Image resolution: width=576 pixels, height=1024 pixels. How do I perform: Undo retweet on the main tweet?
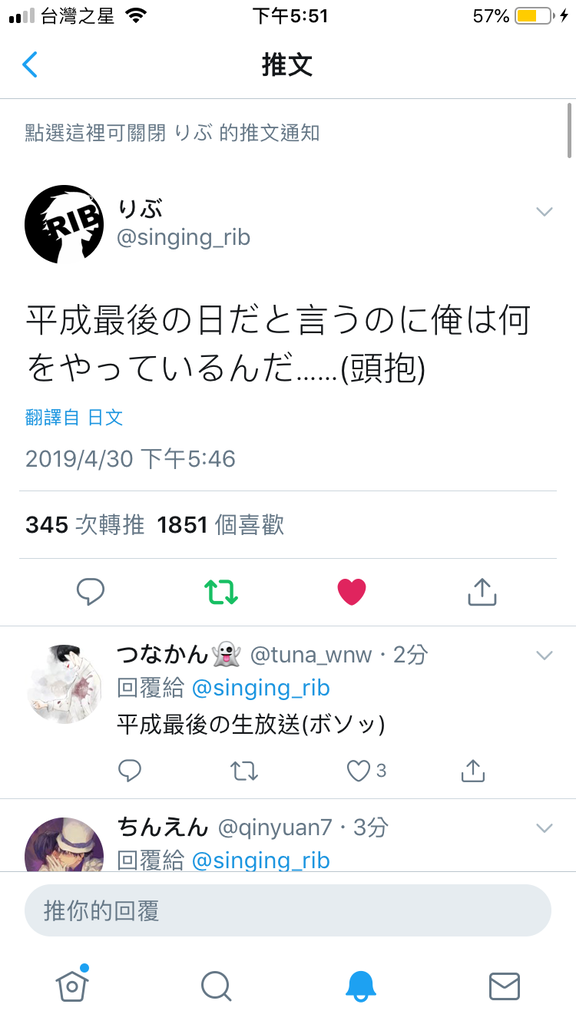pos(221,592)
